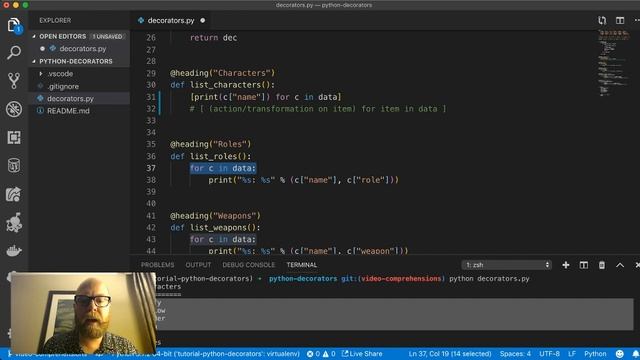Collapse the Open Editors section
The width and height of the screenshot is (640, 360).
(x=34, y=36)
